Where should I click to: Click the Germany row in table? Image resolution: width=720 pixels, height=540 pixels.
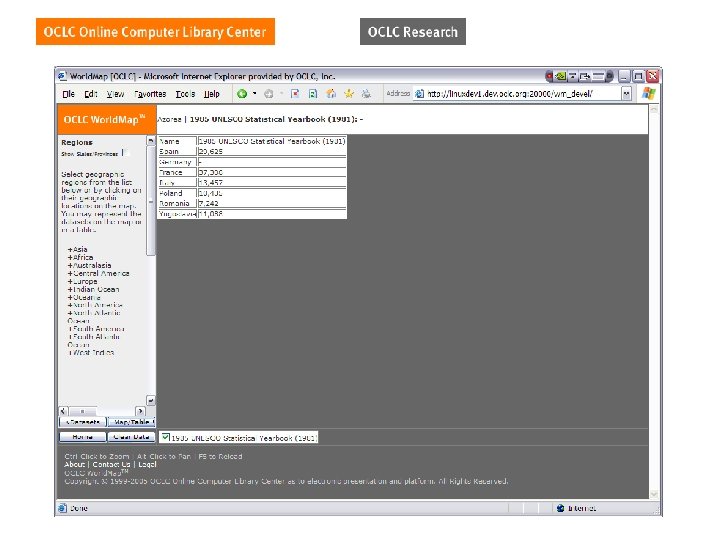pos(252,162)
